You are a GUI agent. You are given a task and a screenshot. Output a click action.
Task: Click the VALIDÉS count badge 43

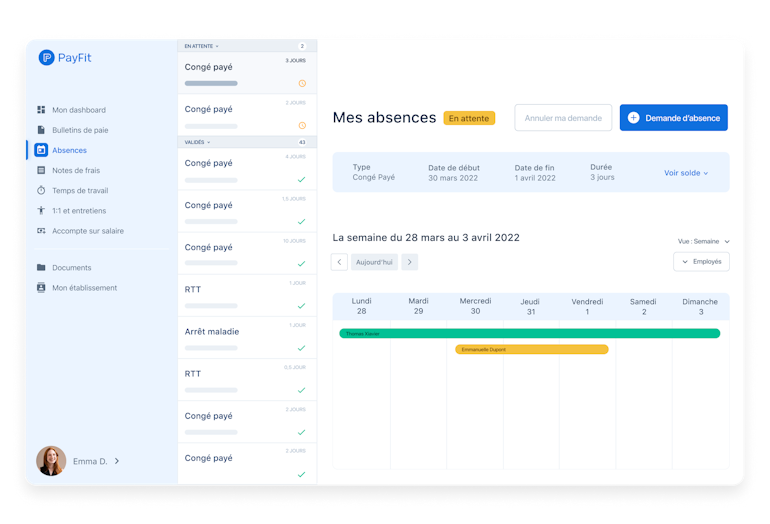[x=302, y=142]
